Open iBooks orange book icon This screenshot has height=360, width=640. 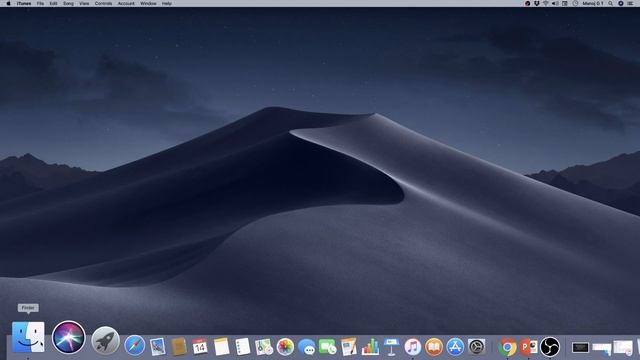434,347
